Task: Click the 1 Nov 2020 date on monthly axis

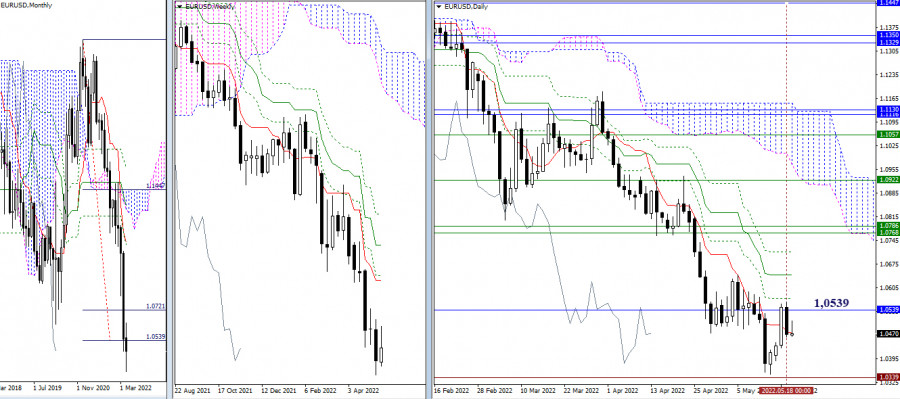Action: pyautogui.click(x=93, y=388)
